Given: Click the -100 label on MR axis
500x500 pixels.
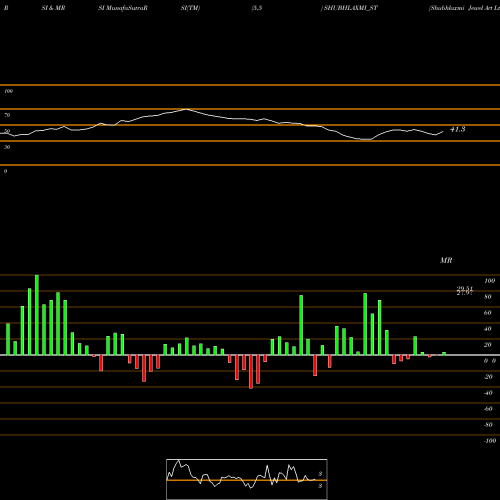Looking at the screenshot, I should (x=490, y=441).
